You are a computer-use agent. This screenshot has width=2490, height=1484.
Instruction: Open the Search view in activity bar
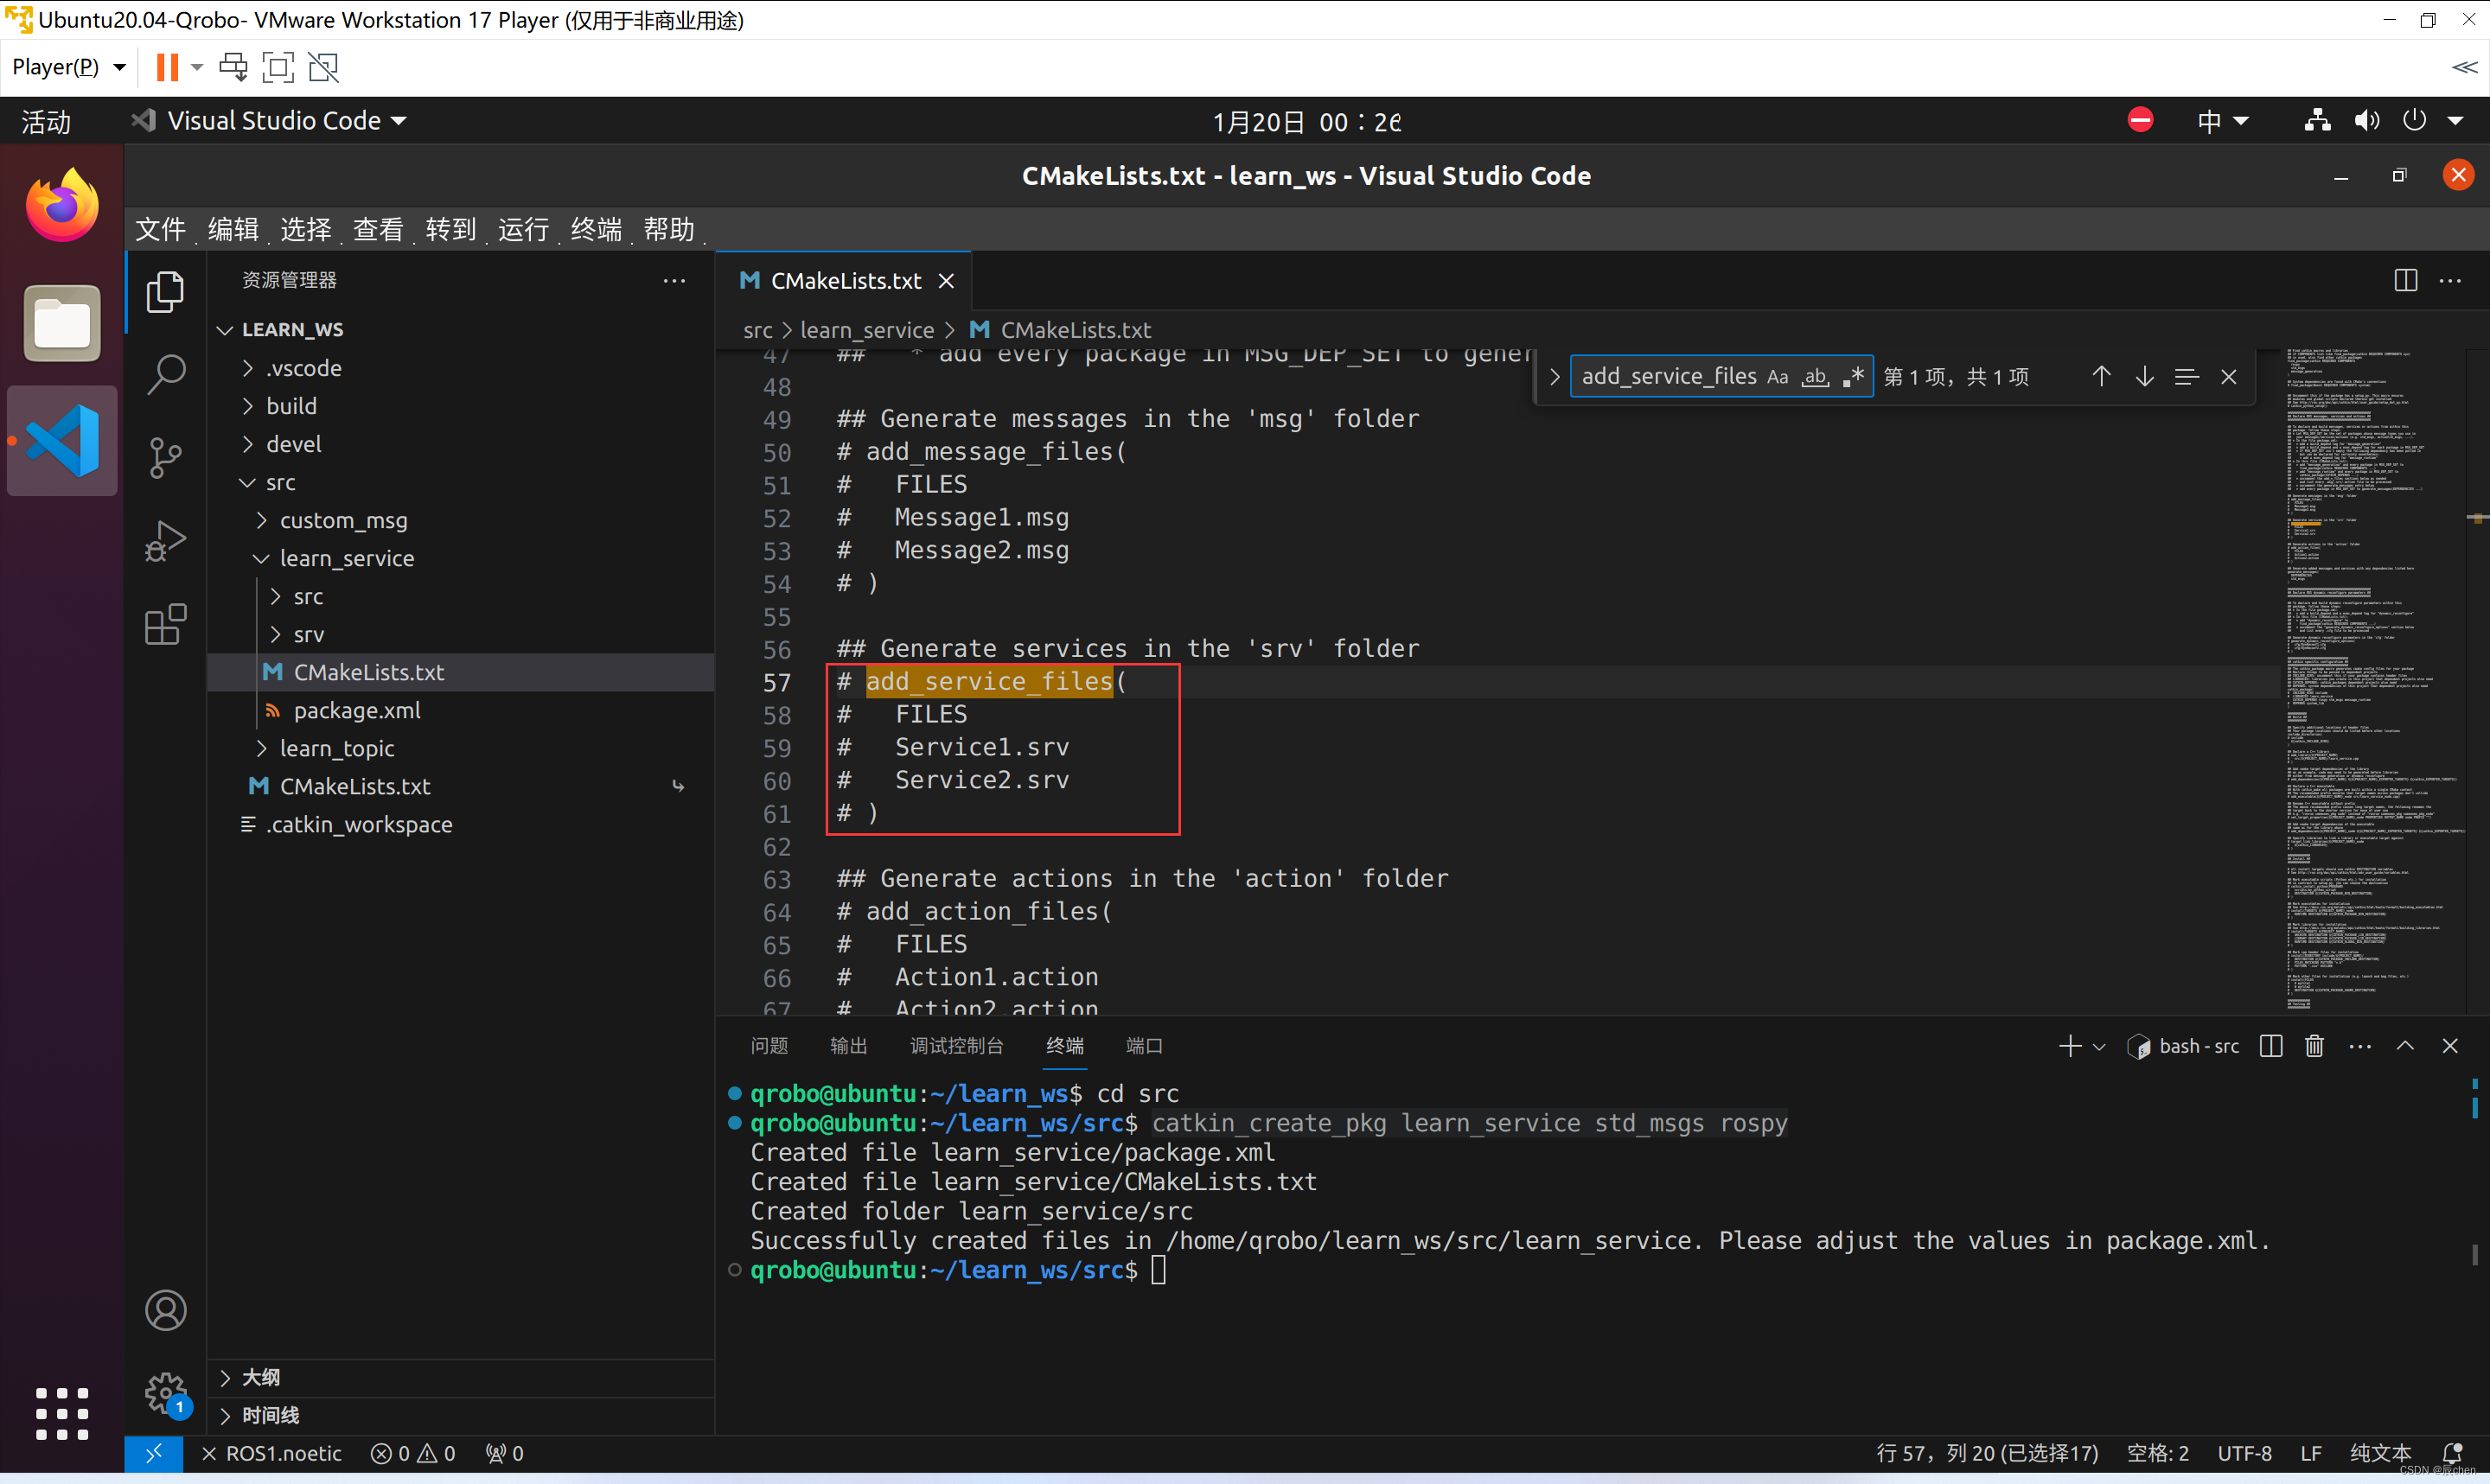(165, 374)
